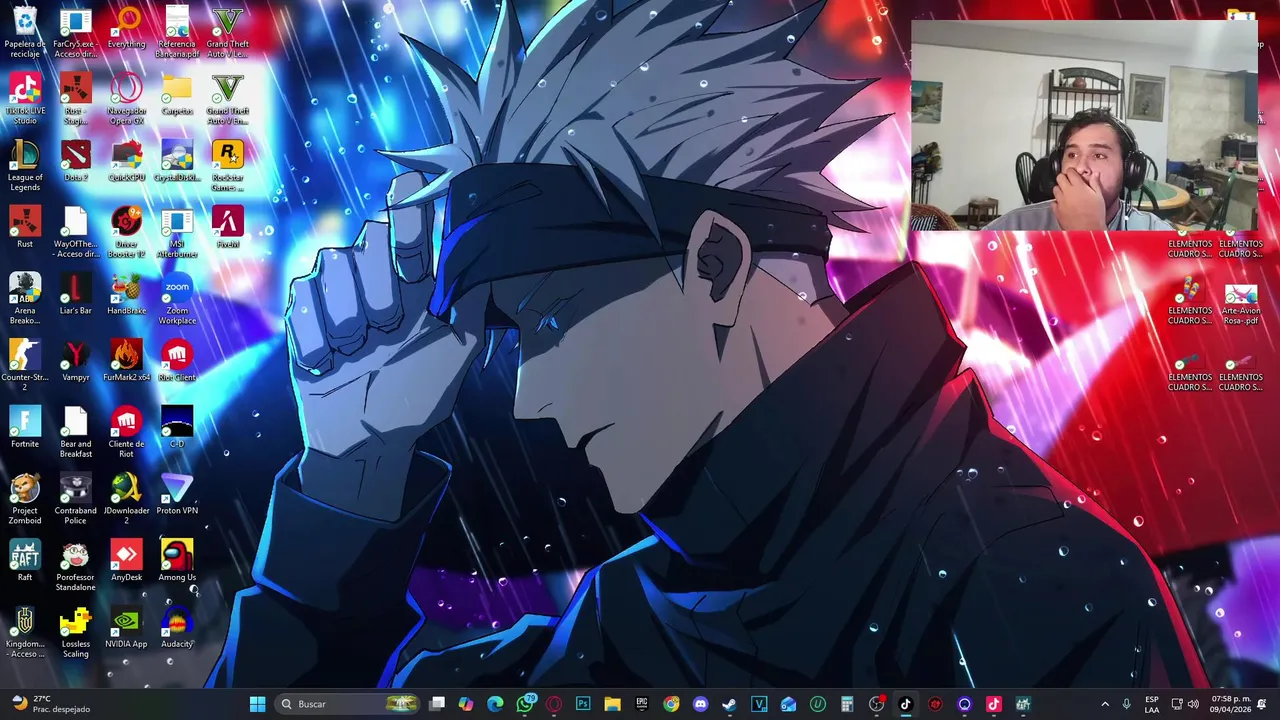Launch Among Us desktop icon
1280x720 pixels.
177,562
